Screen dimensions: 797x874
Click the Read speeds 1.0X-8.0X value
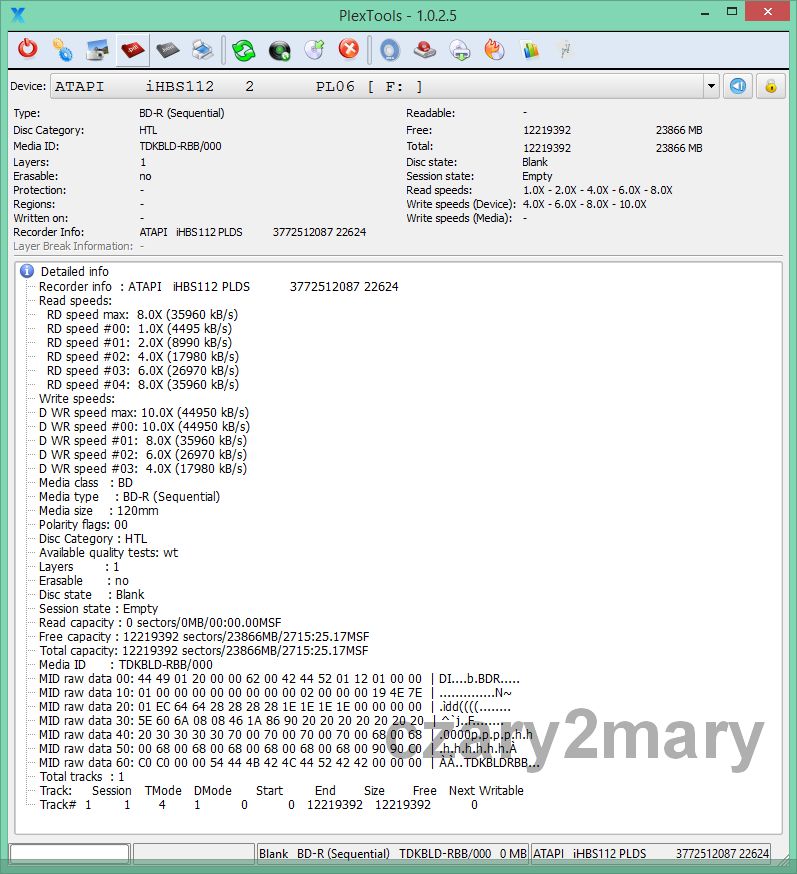[x=597, y=190]
